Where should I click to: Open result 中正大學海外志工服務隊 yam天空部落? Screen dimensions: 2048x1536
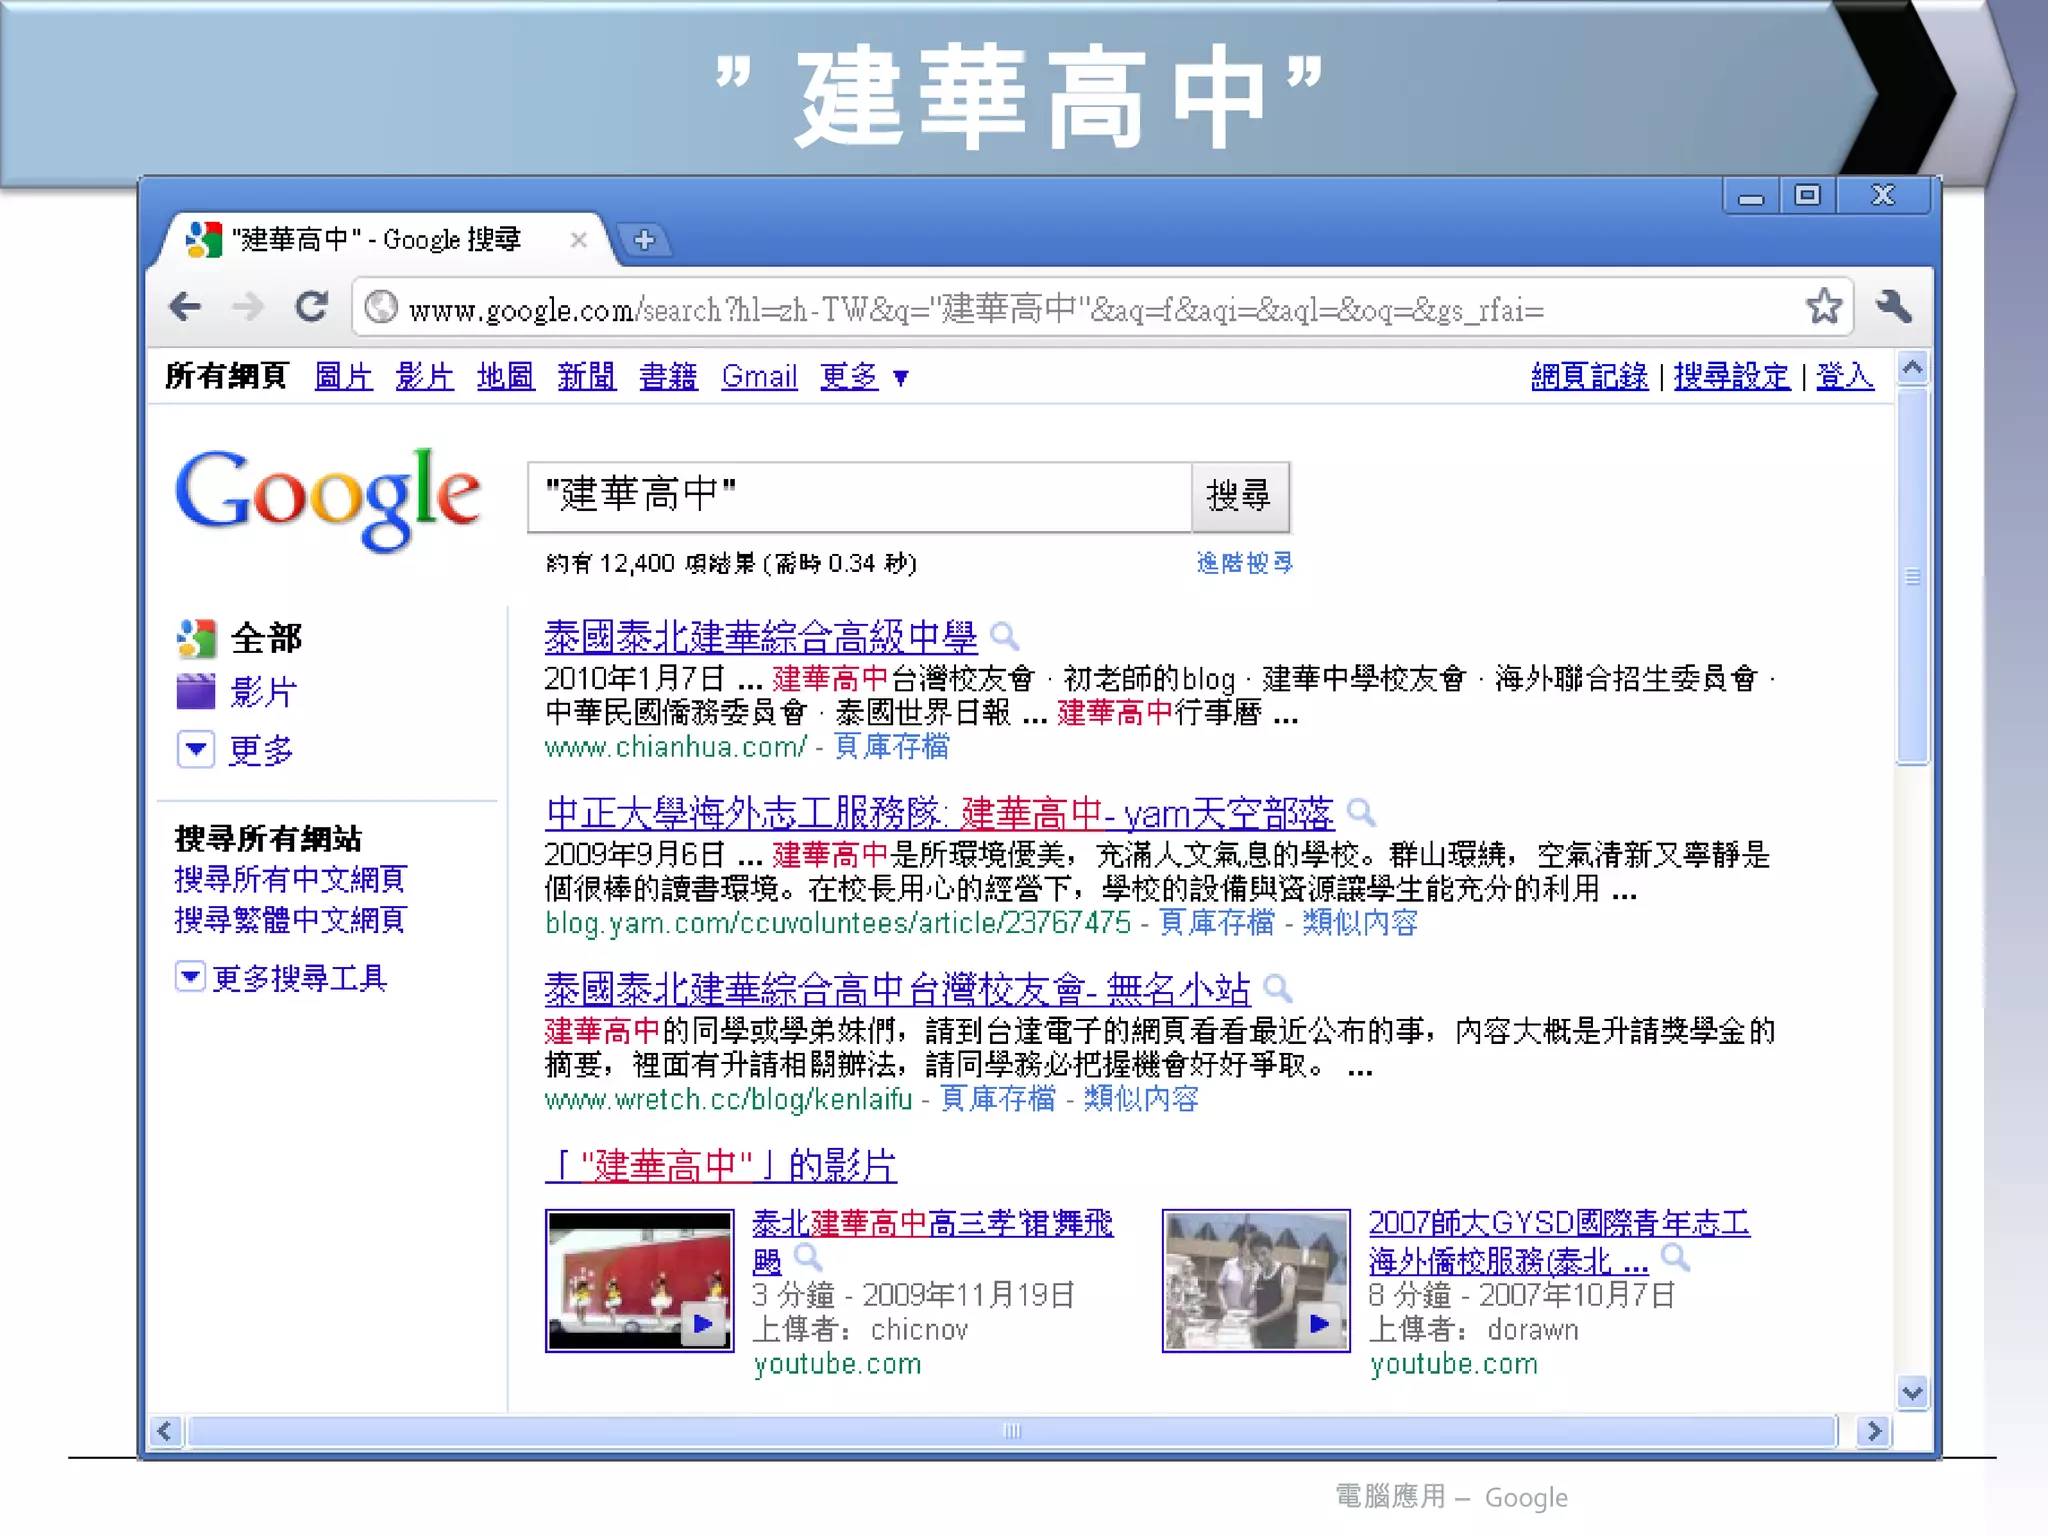coord(939,813)
